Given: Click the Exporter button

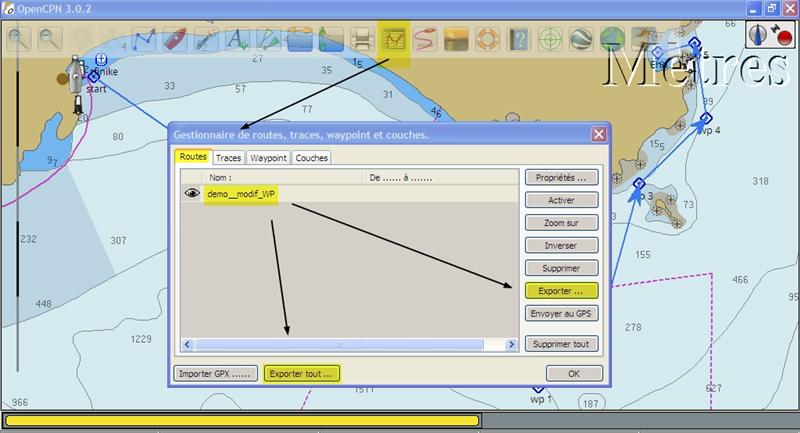Looking at the screenshot, I should pos(562,291).
